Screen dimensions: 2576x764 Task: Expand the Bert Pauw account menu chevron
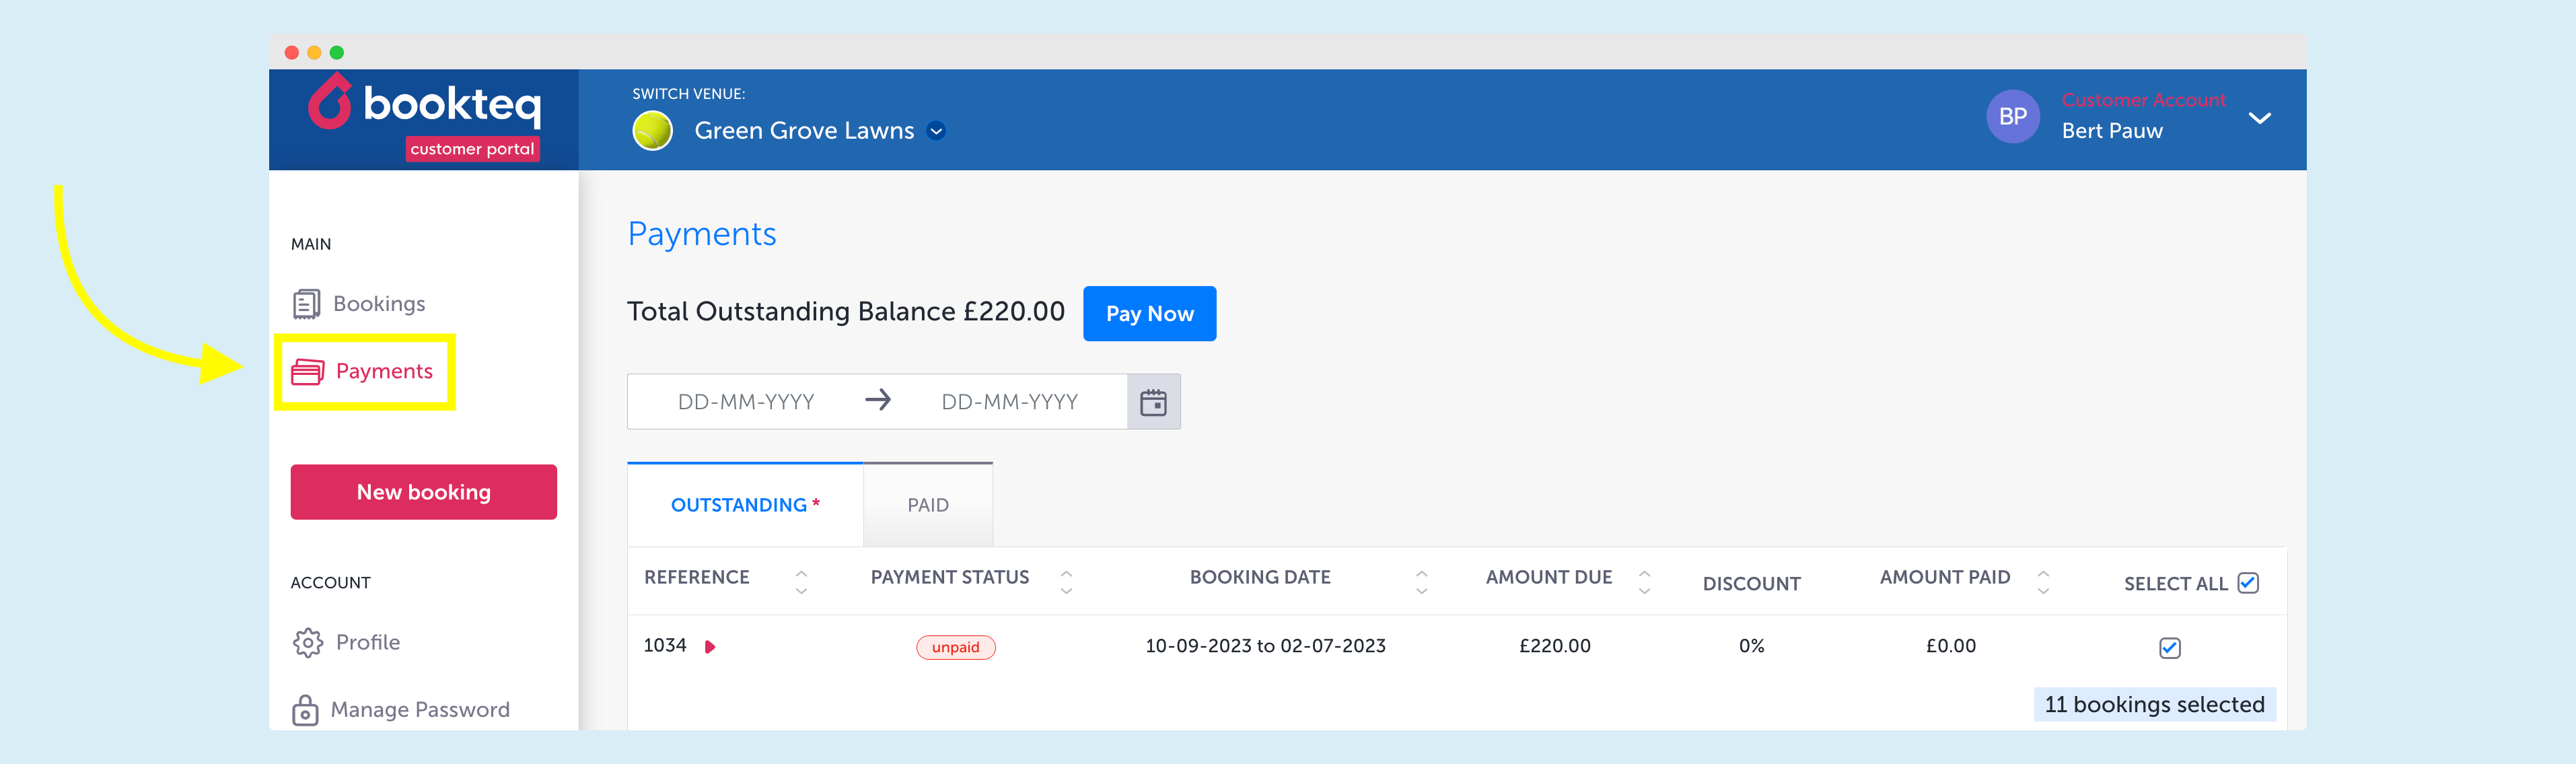[x=2259, y=118]
